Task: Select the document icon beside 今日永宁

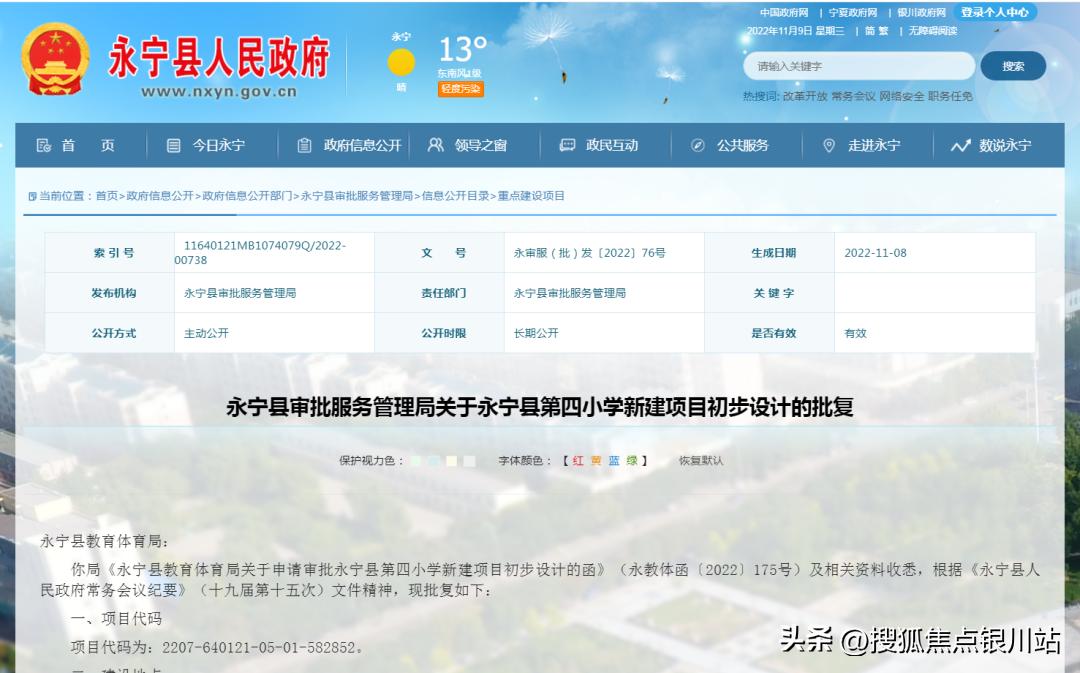Action: [x=172, y=145]
